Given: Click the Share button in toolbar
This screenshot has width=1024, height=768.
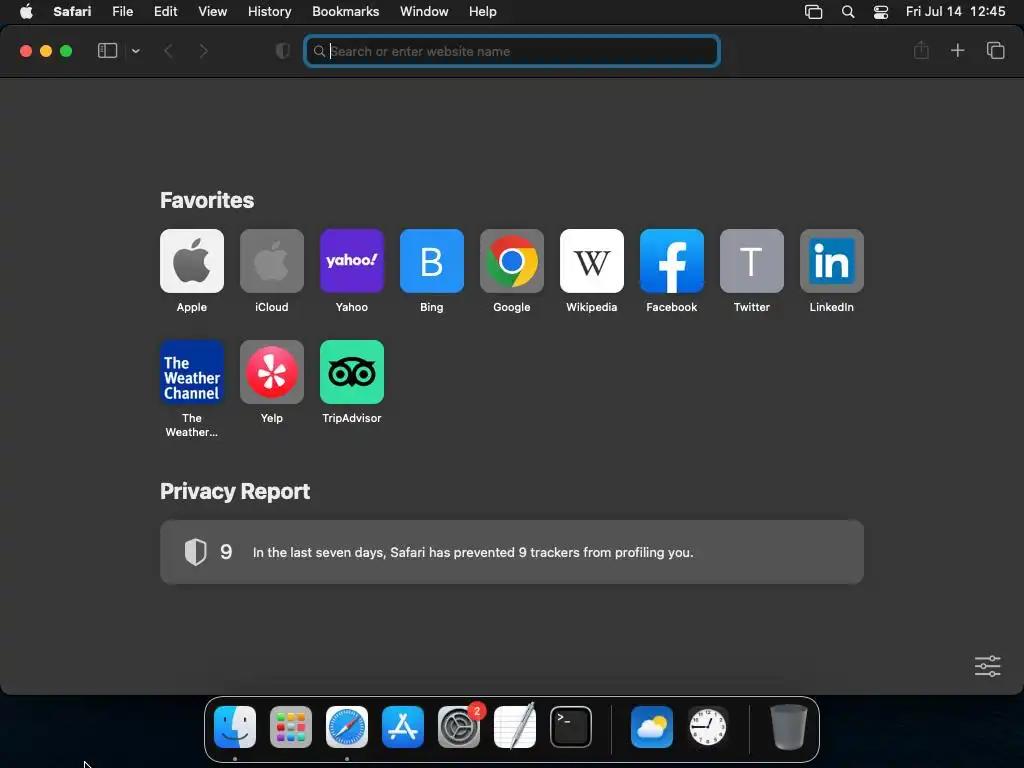Looking at the screenshot, I should pyautogui.click(x=921, y=50).
